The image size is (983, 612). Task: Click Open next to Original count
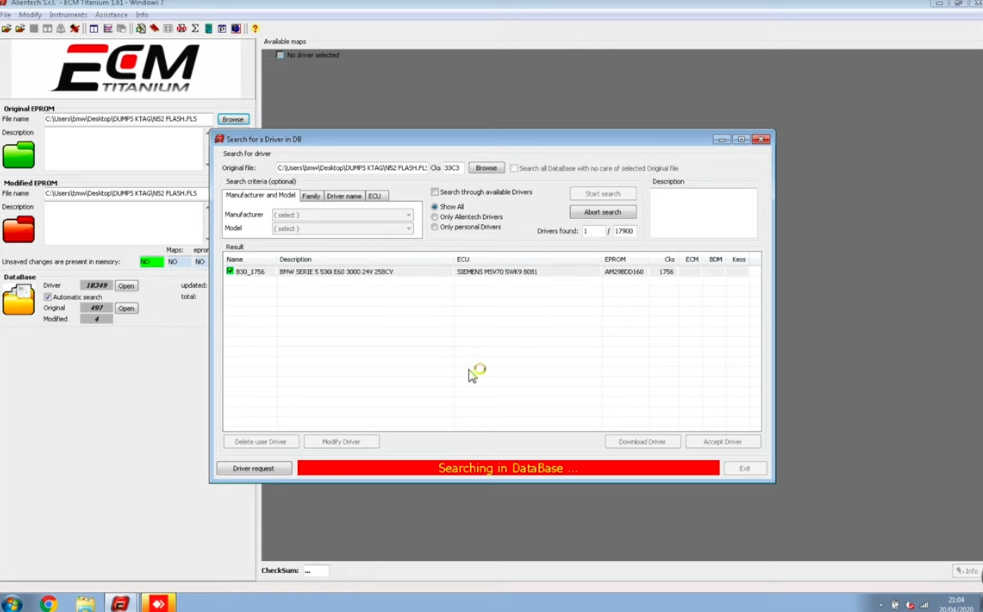coord(126,309)
